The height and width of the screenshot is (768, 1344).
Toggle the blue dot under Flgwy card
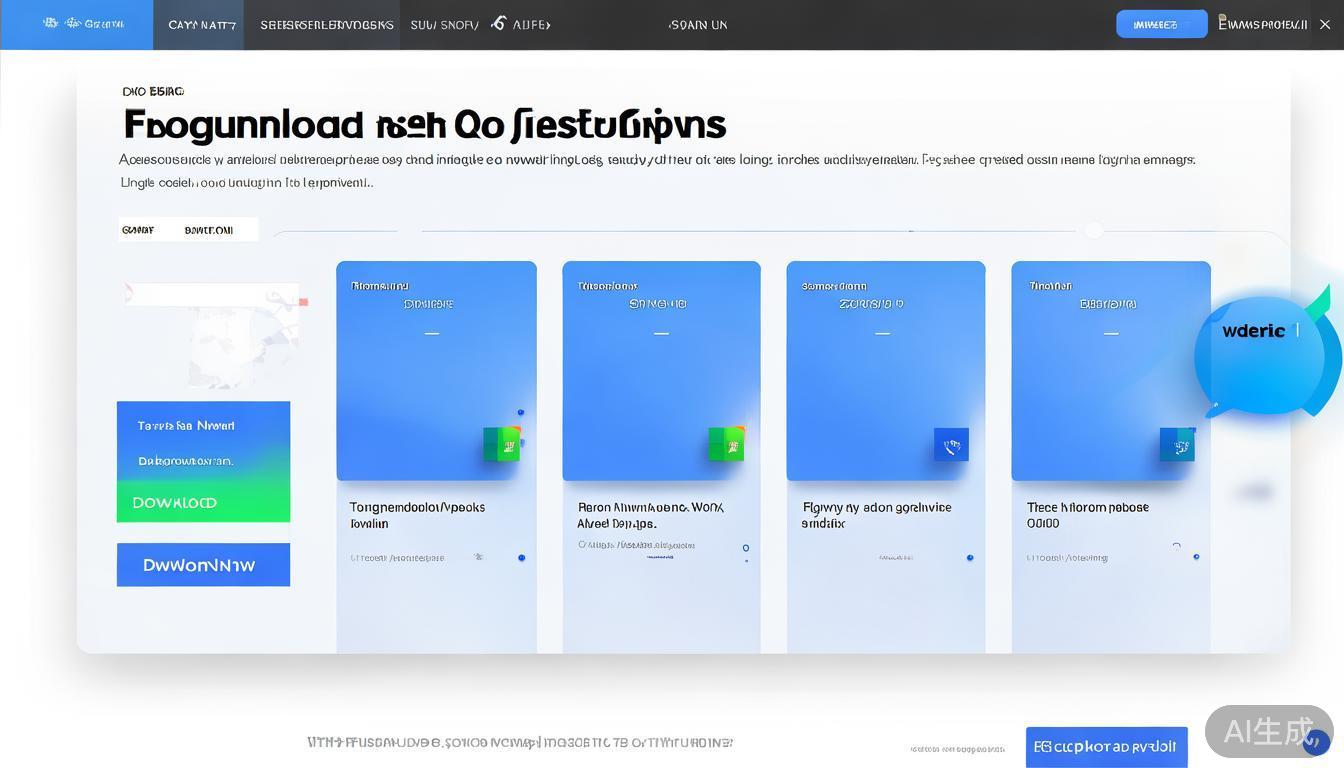coord(970,558)
